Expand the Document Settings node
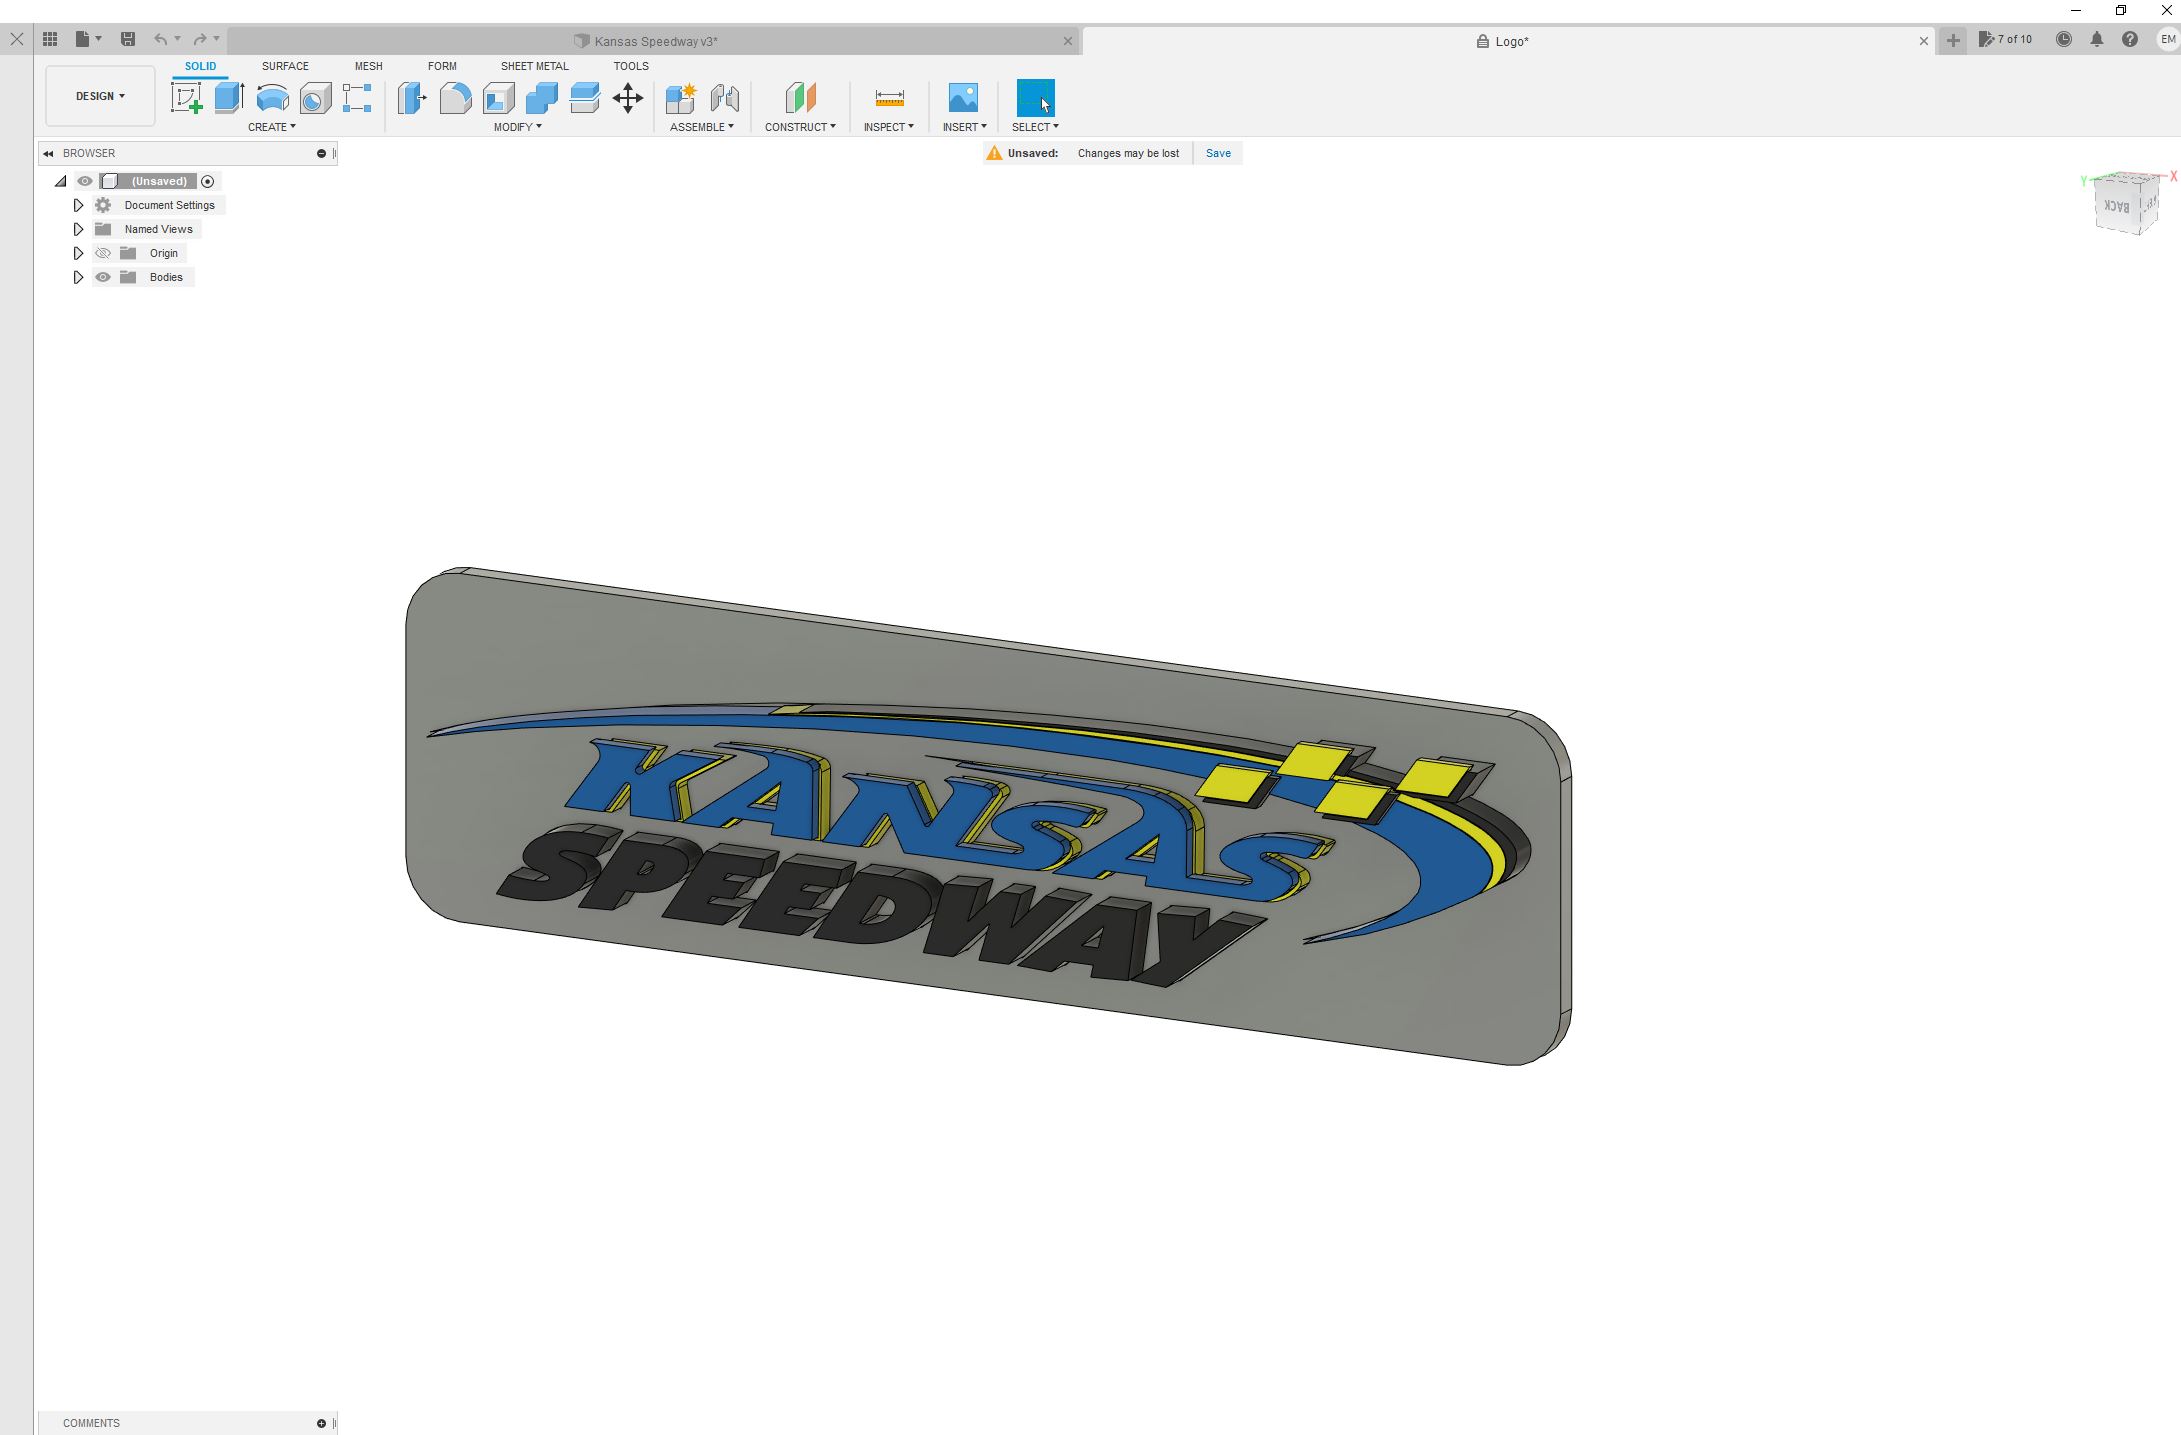The image size is (2181, 1435). [x=78, y=205]
